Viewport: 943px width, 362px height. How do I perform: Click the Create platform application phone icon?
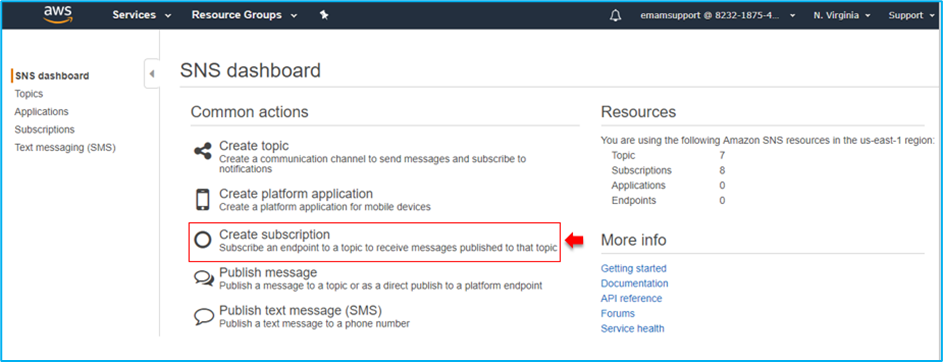203,199
